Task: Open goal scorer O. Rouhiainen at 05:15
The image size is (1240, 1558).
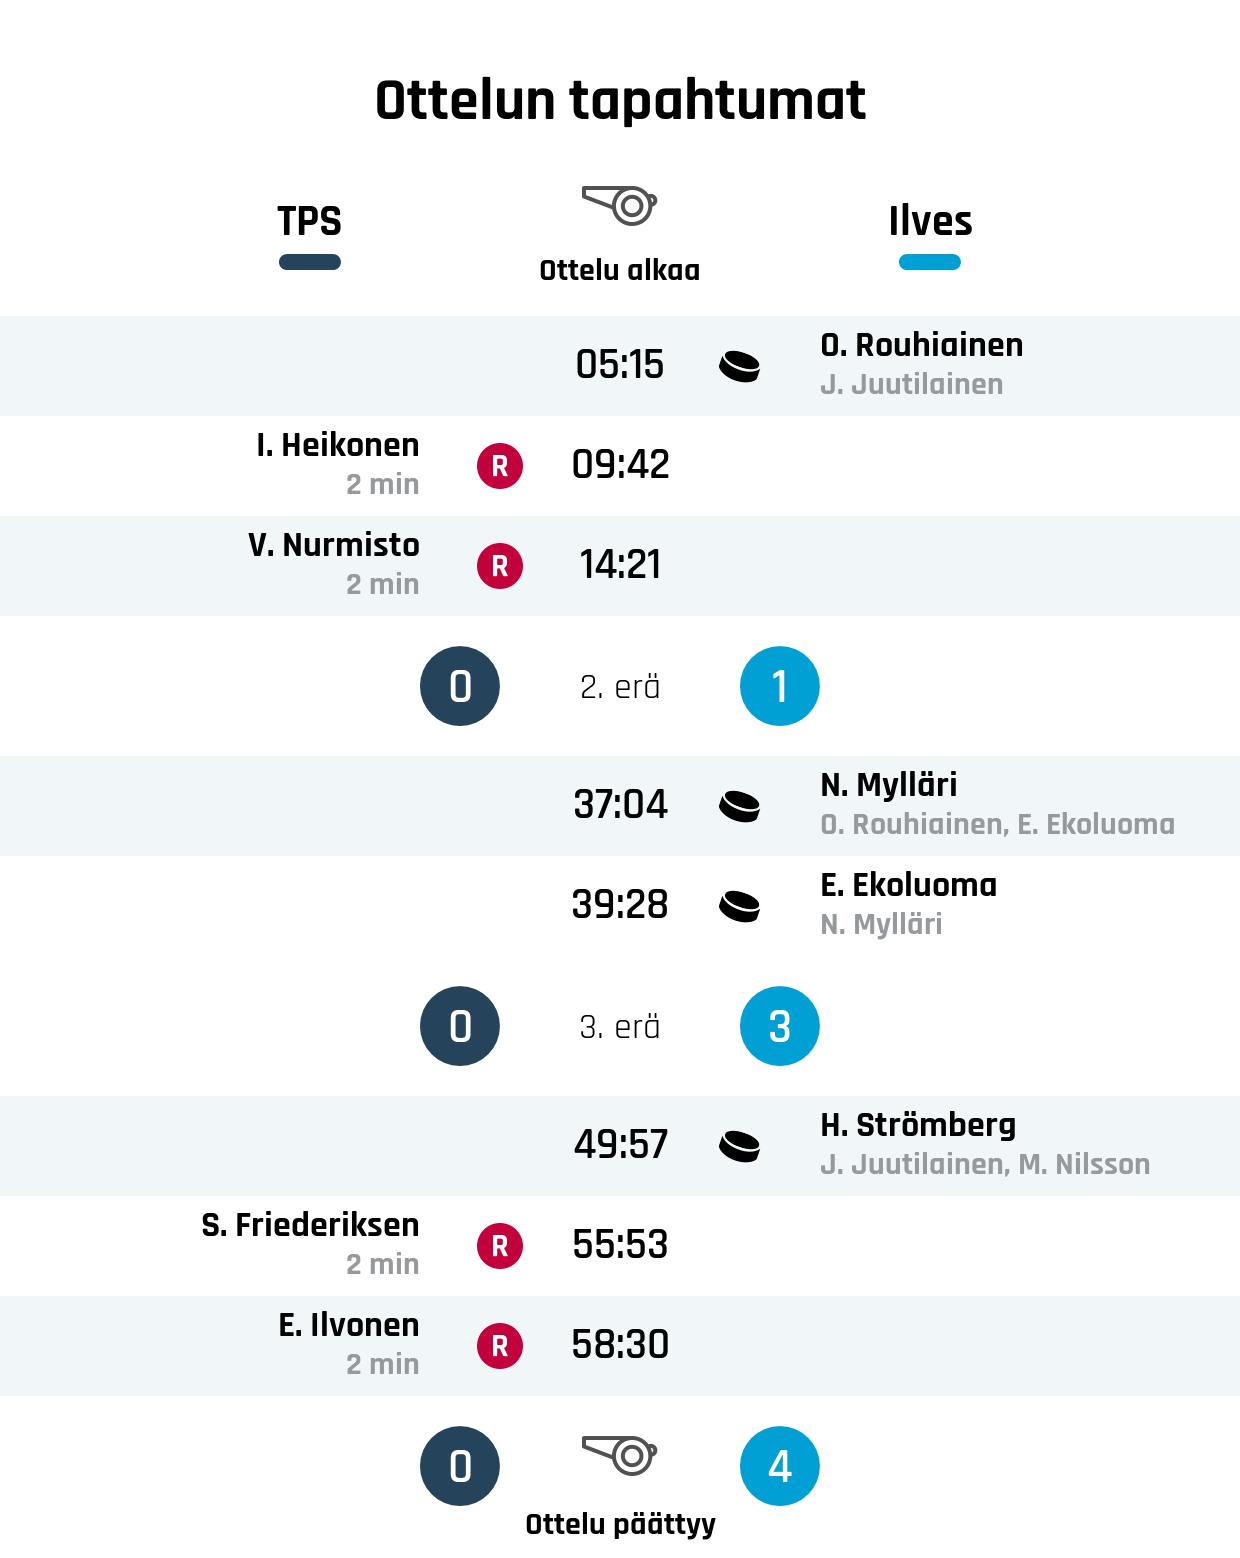Action: point(921,345)
